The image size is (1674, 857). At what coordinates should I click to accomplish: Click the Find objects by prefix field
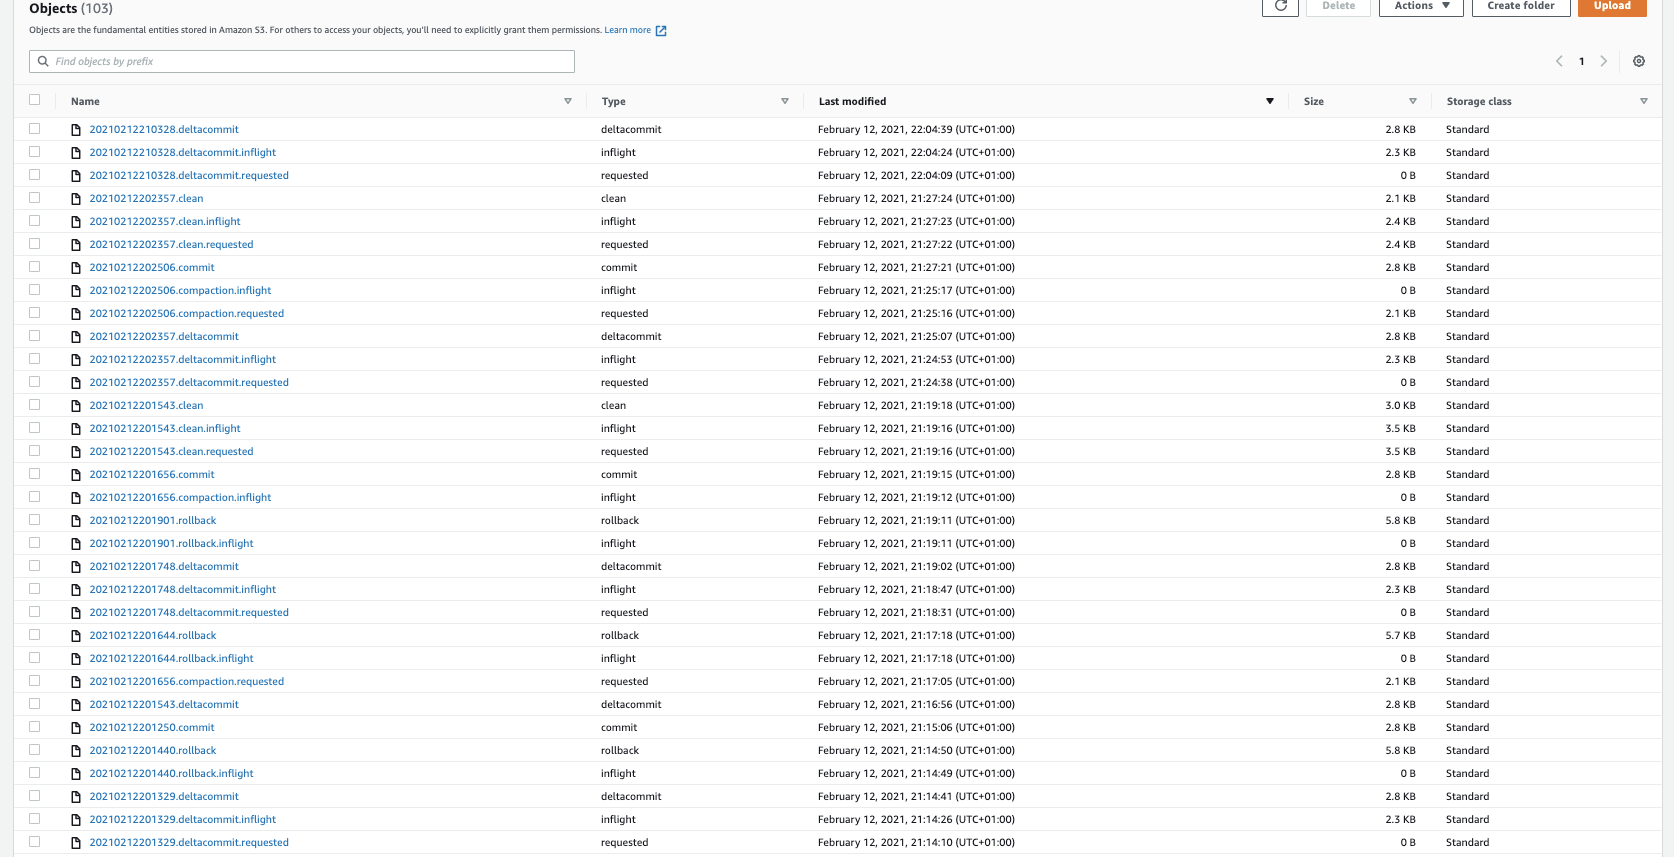point(302,61)
